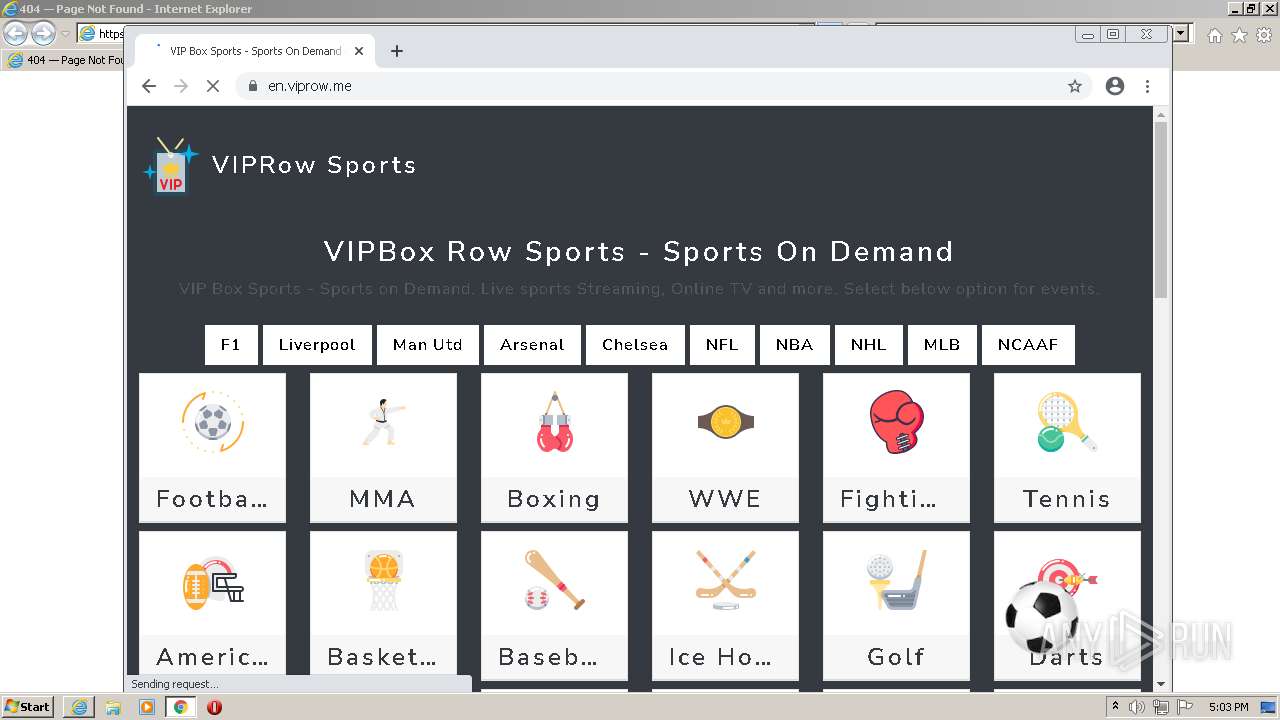Open the Tennis racket card
The width and height of the screenshot is (1280, 720).
tap(1067, 447)
